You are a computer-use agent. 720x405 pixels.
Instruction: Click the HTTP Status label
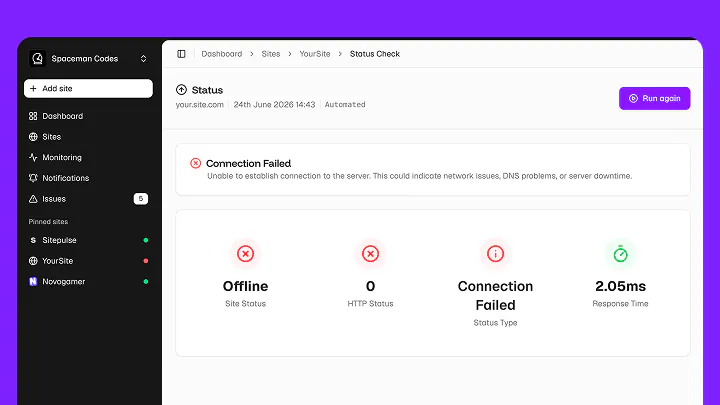[371, 304]
